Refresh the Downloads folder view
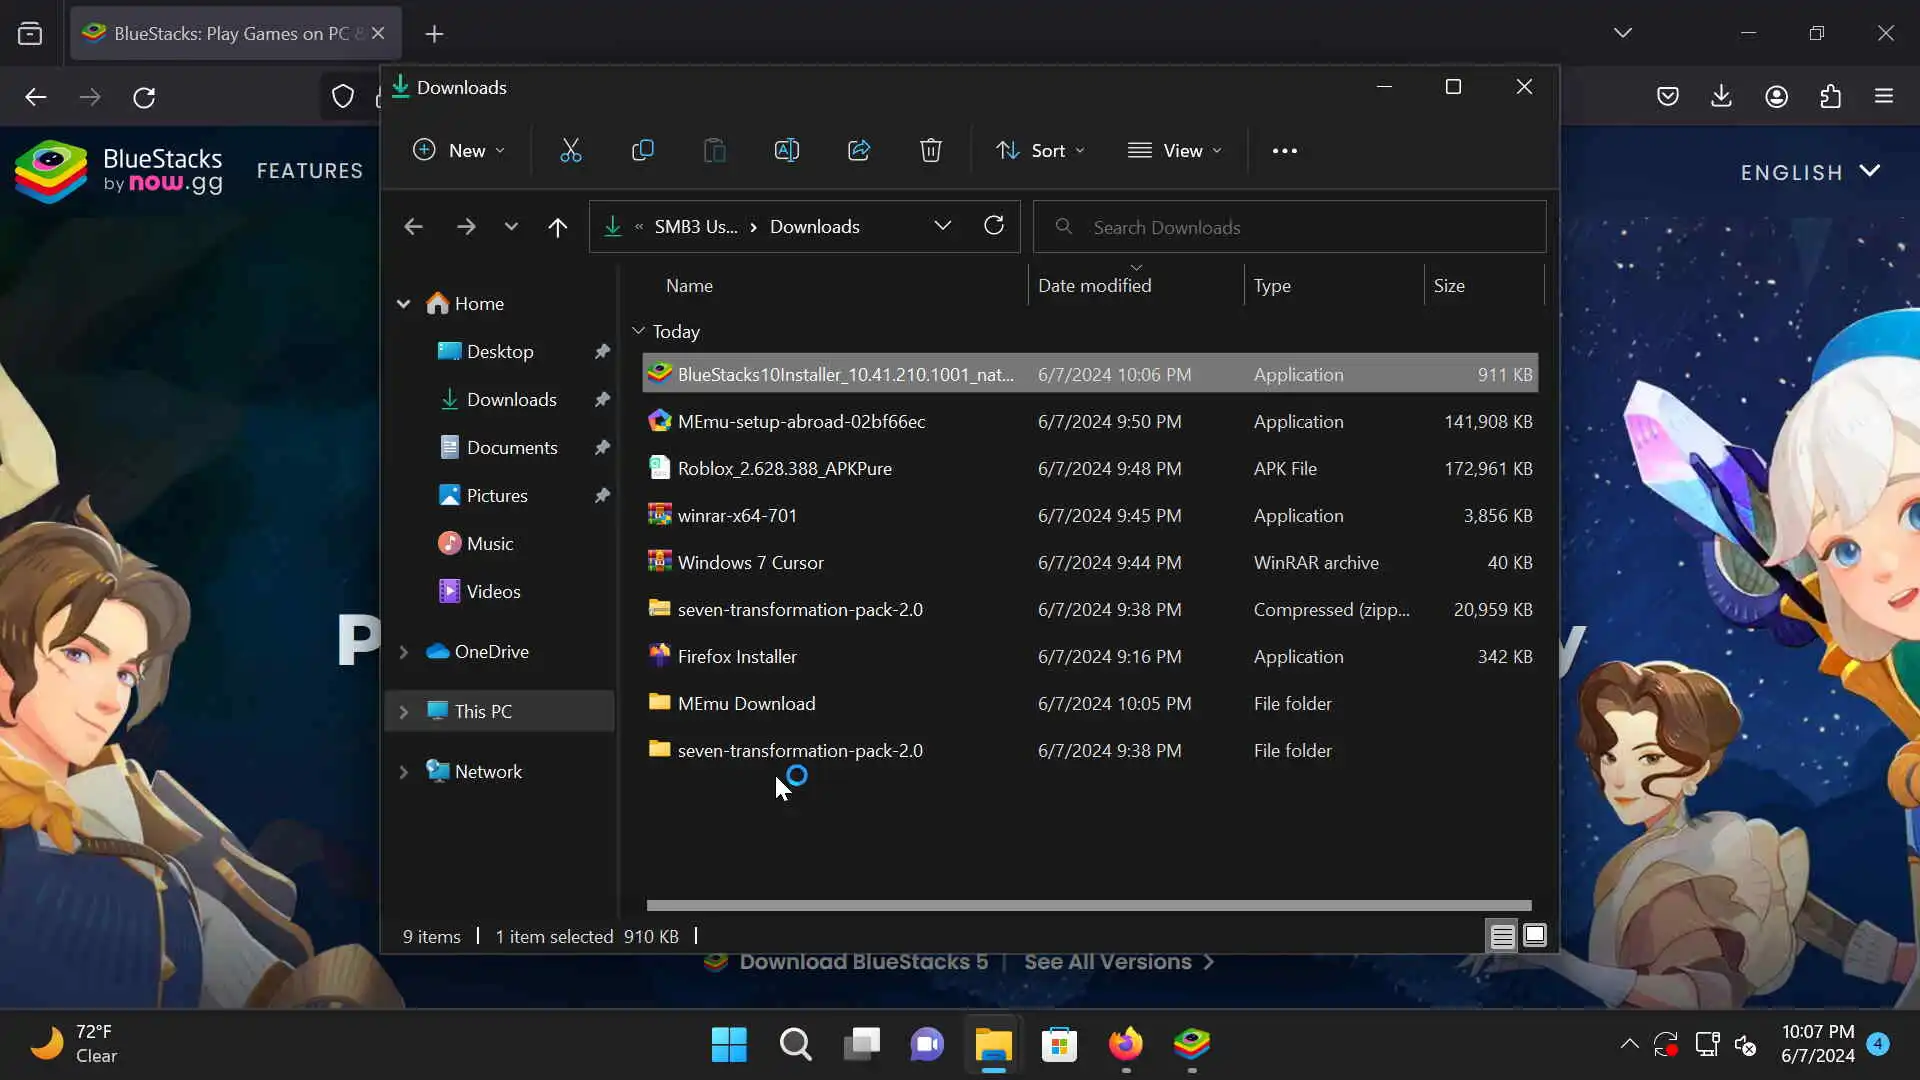The image size is (1920, 1080). pyautogui.click(x=993, y=226)
